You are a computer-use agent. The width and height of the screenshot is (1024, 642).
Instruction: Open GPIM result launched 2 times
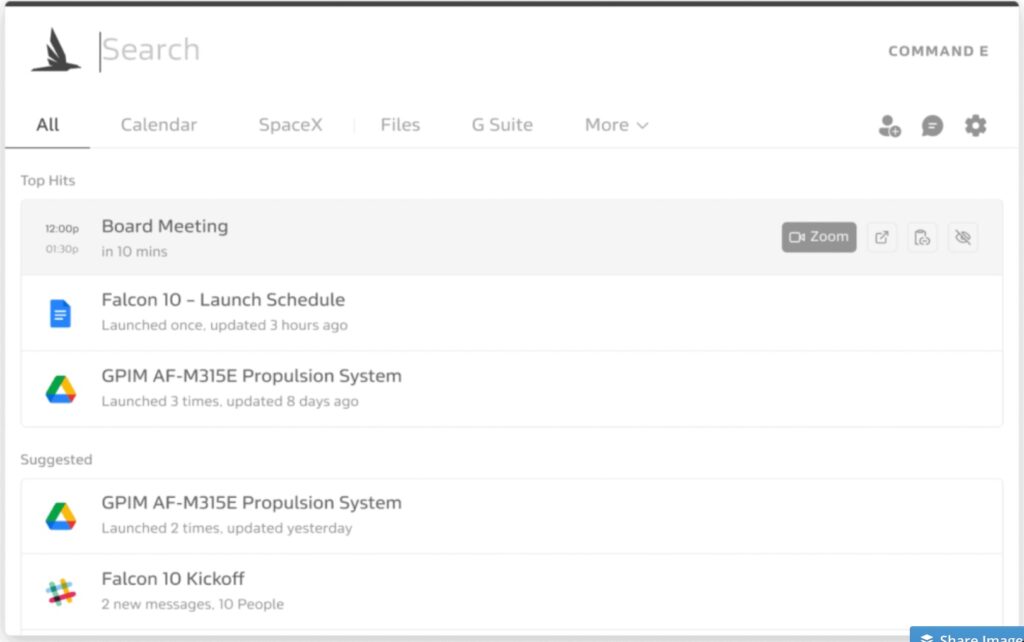[x=511, y=516]
